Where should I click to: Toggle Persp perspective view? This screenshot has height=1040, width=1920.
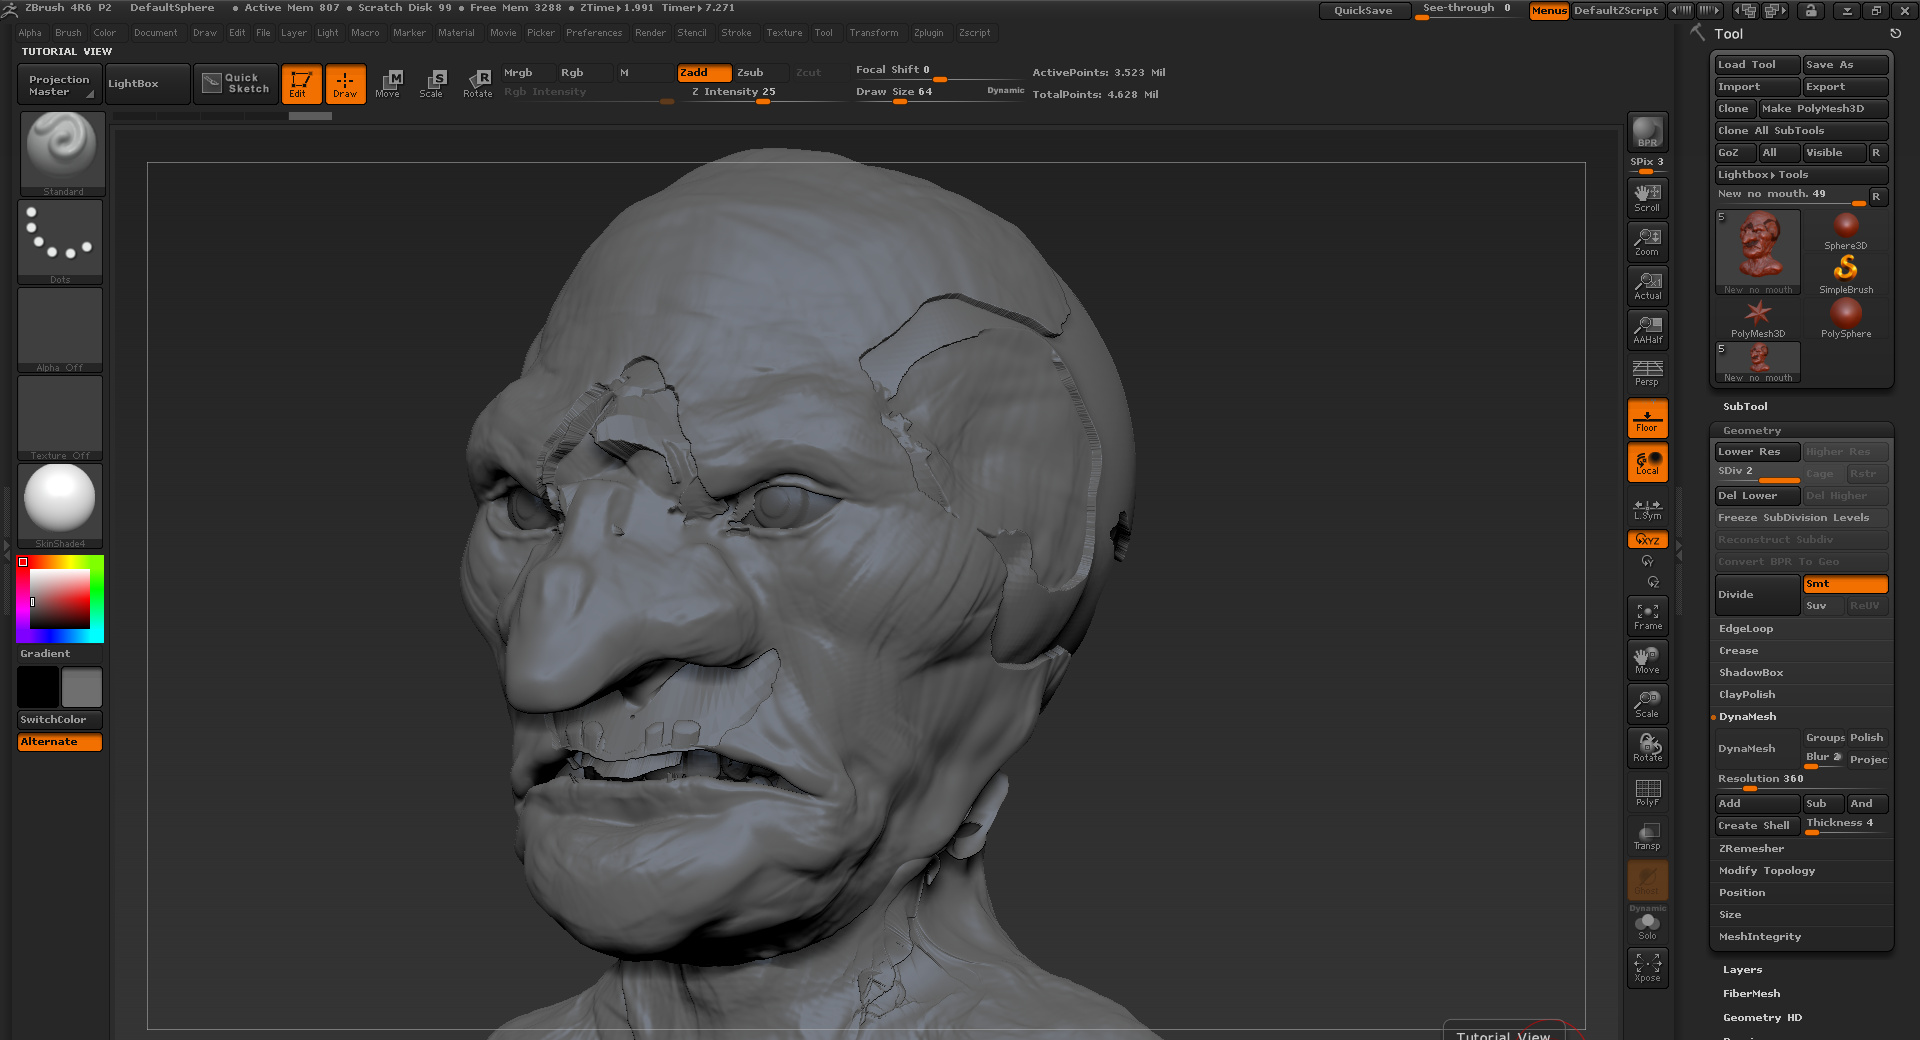1647,373
